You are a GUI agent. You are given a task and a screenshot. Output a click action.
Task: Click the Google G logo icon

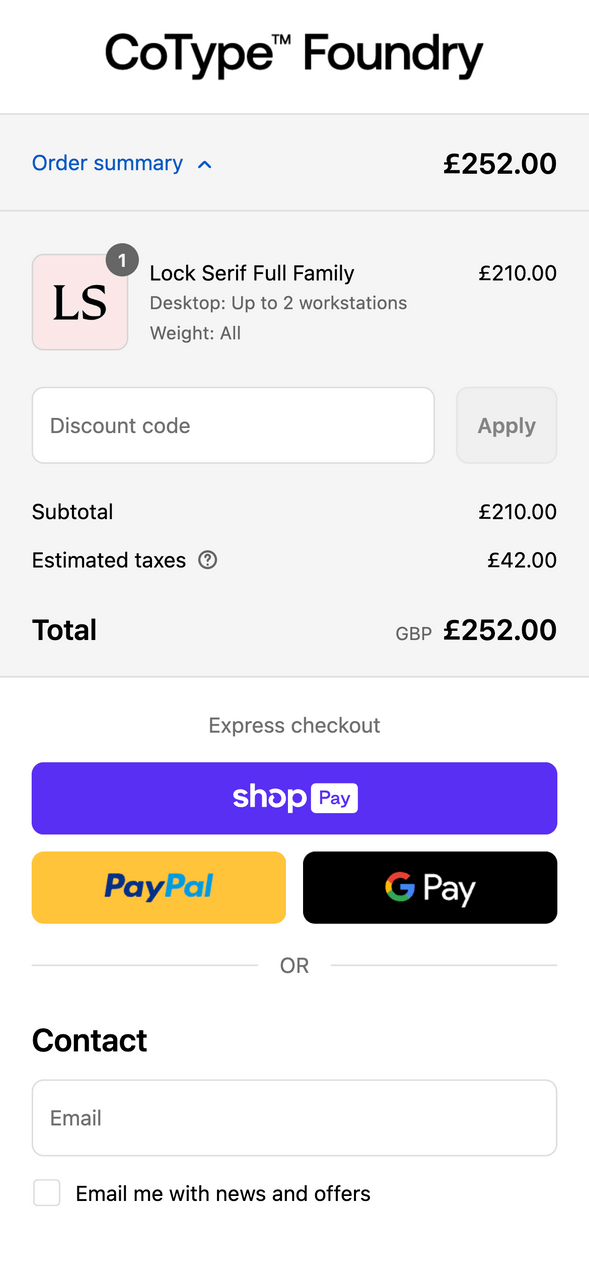(400, 887)
